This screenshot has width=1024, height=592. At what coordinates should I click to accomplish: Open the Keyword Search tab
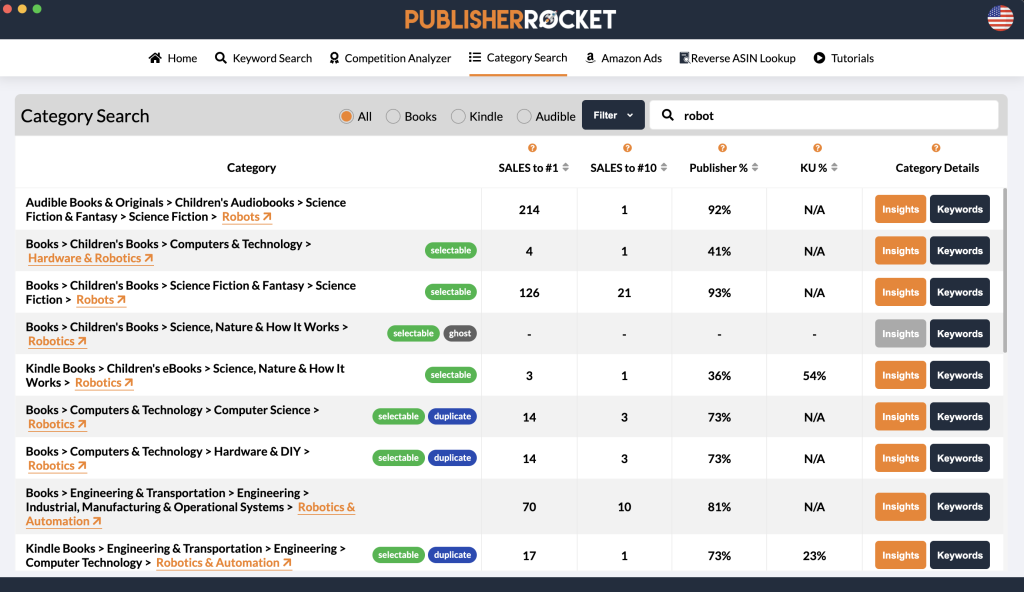click(263, 58)
